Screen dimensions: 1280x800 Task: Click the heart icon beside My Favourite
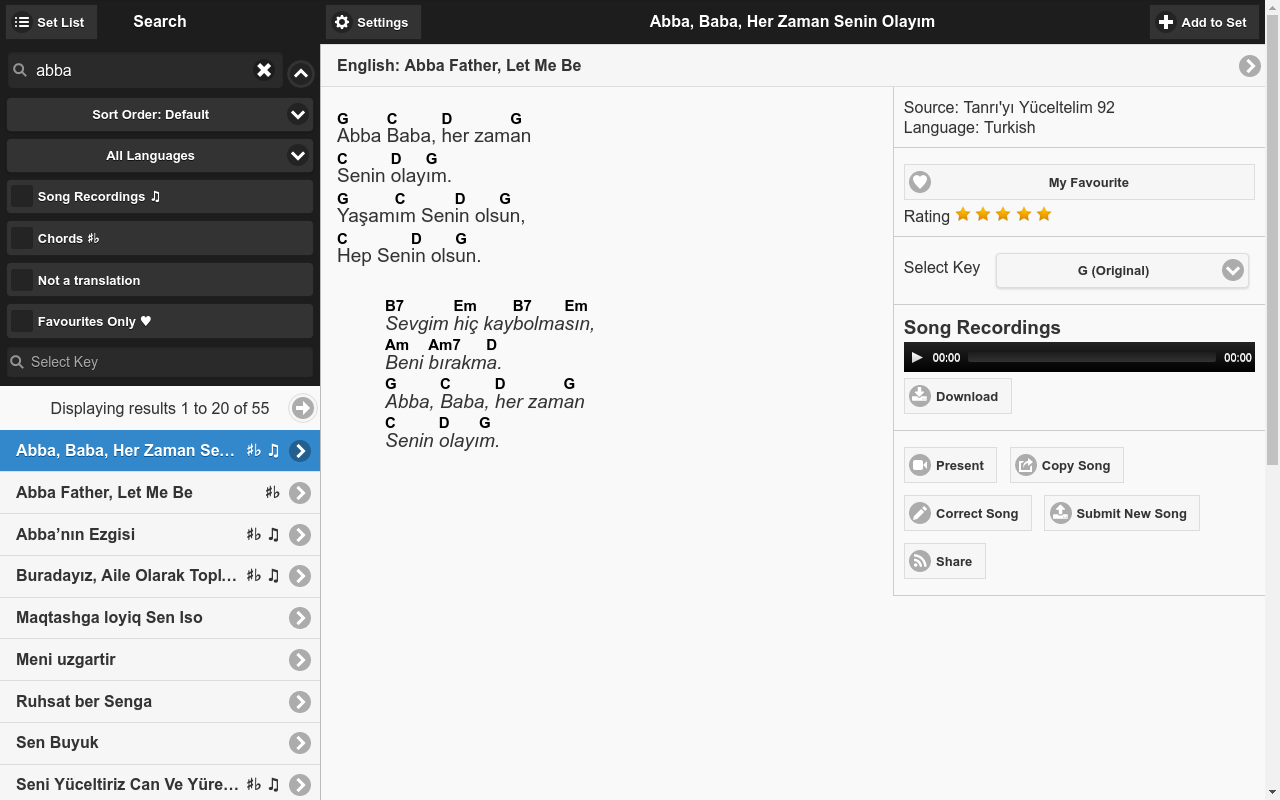click(920, 182)
